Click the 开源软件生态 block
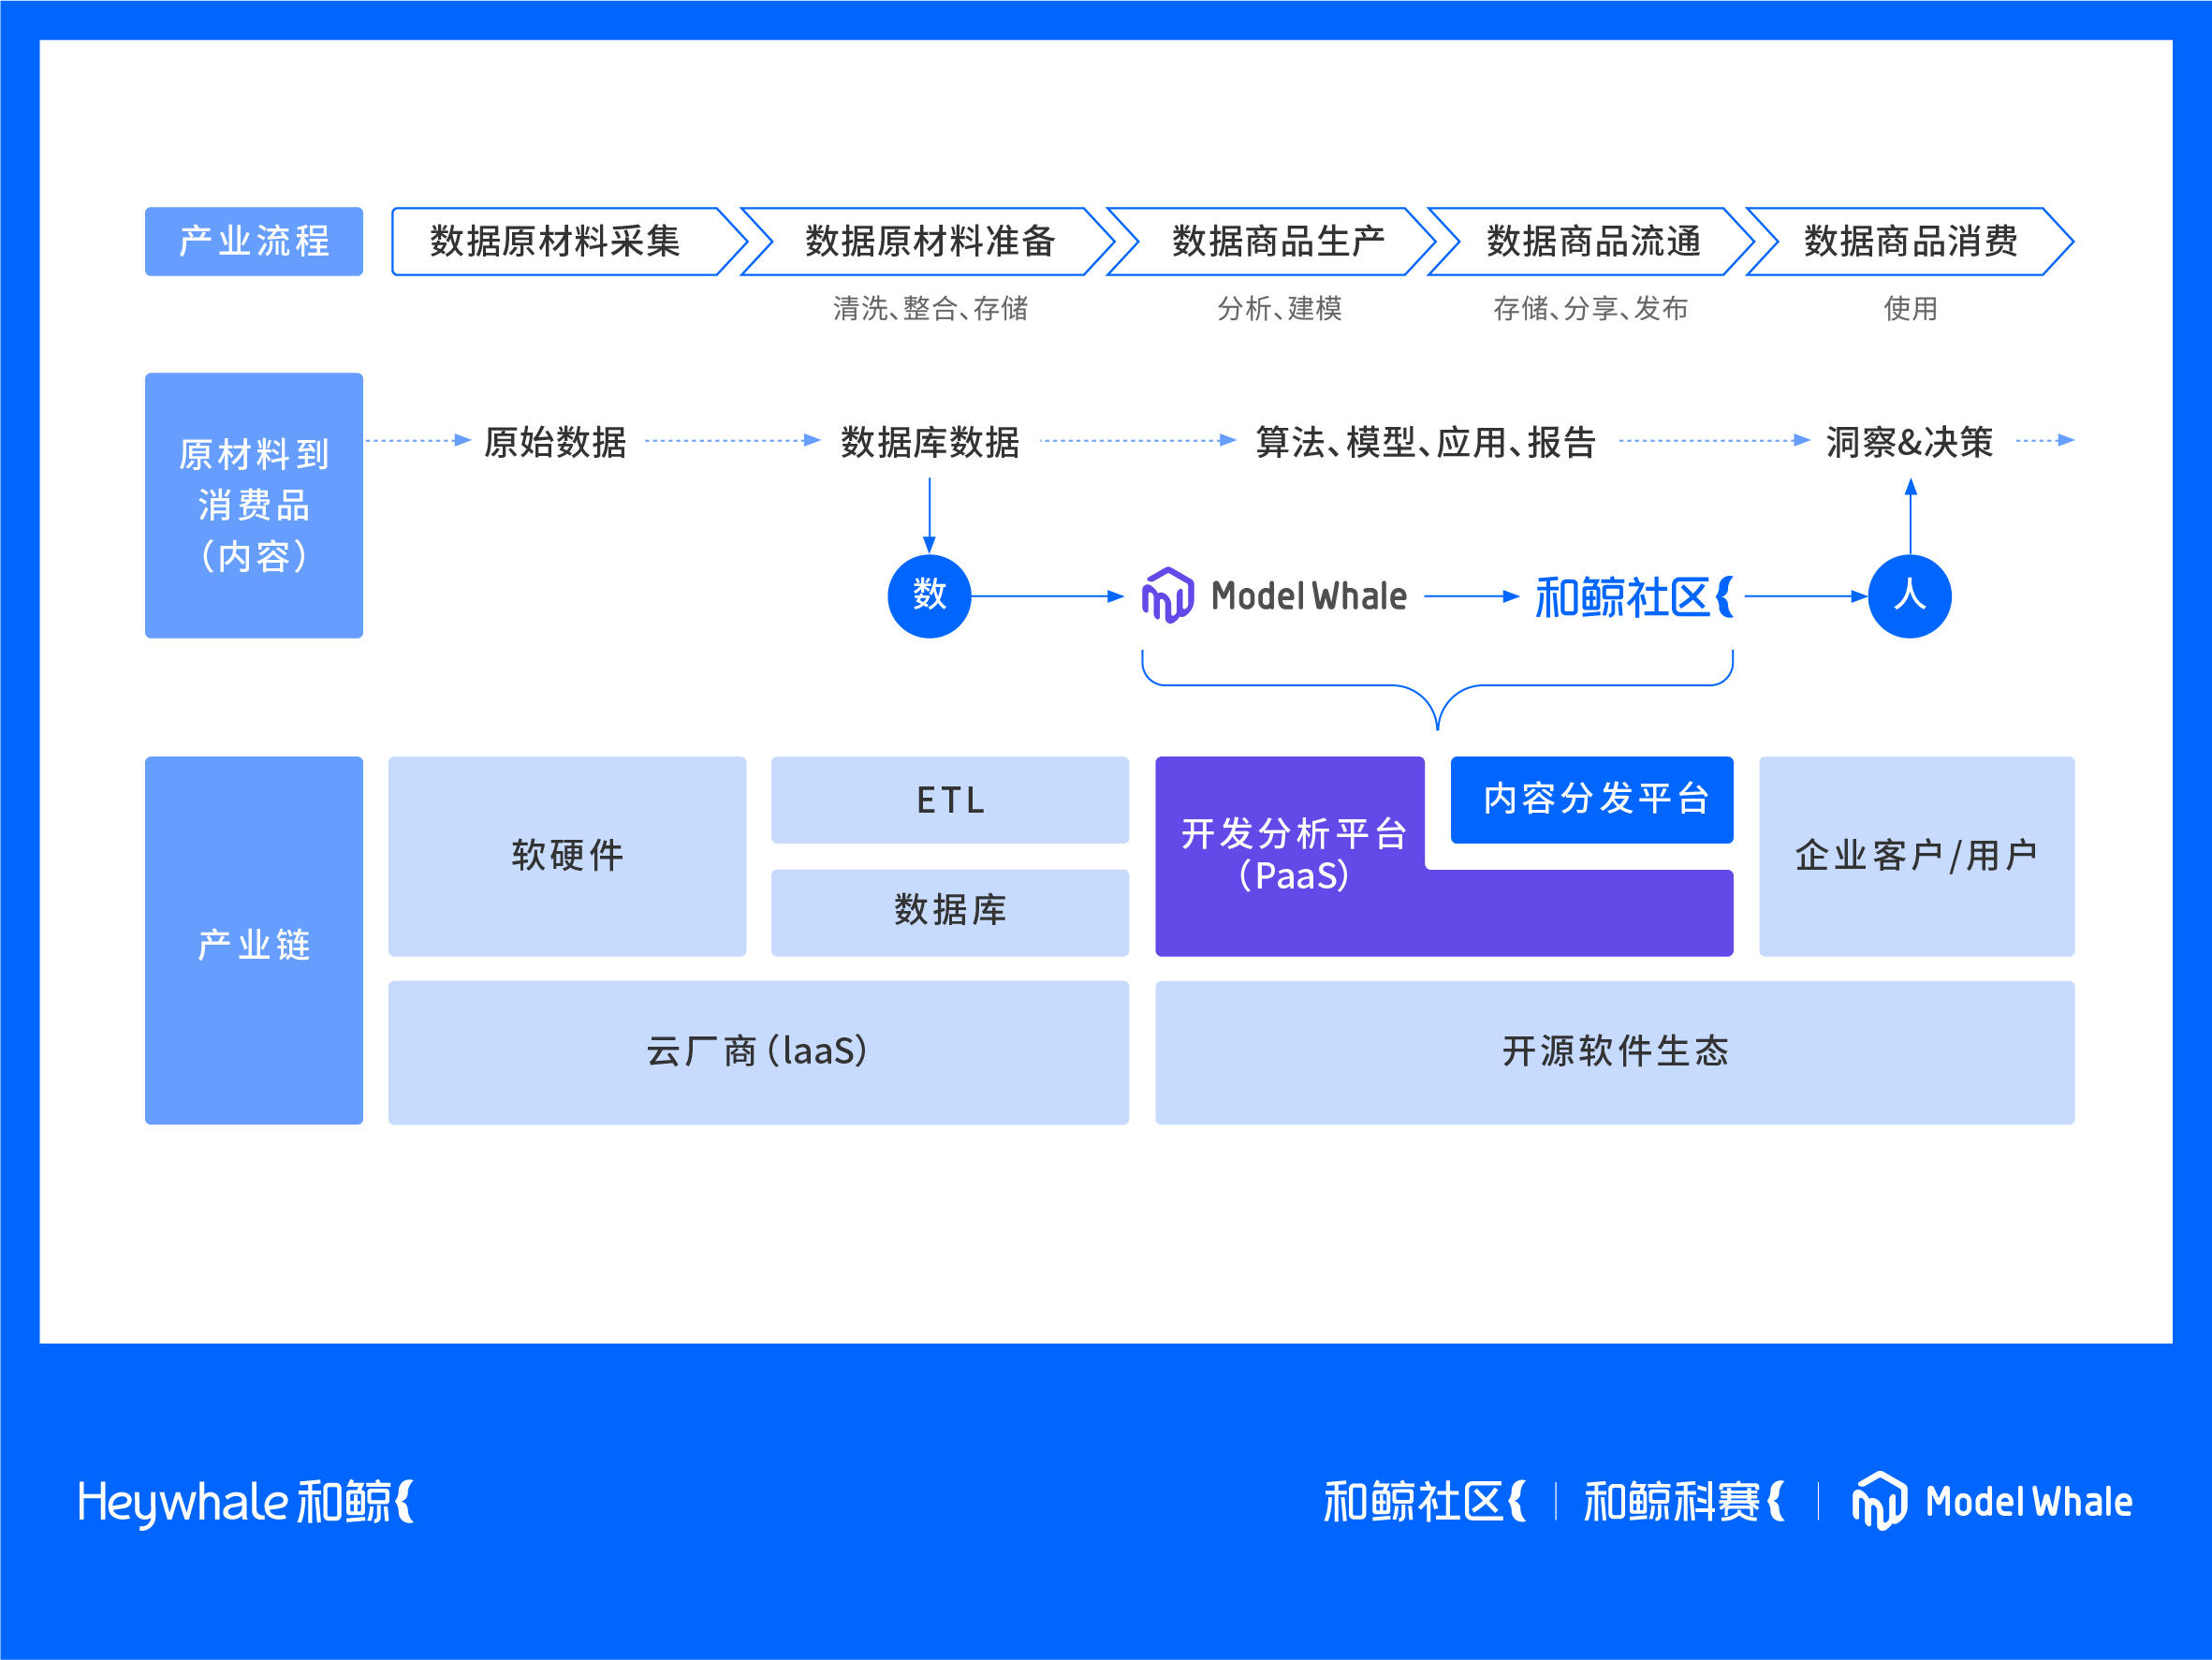Image resolution: width=2212 pixels, height=1660 pixels. coord(1614,1052)
